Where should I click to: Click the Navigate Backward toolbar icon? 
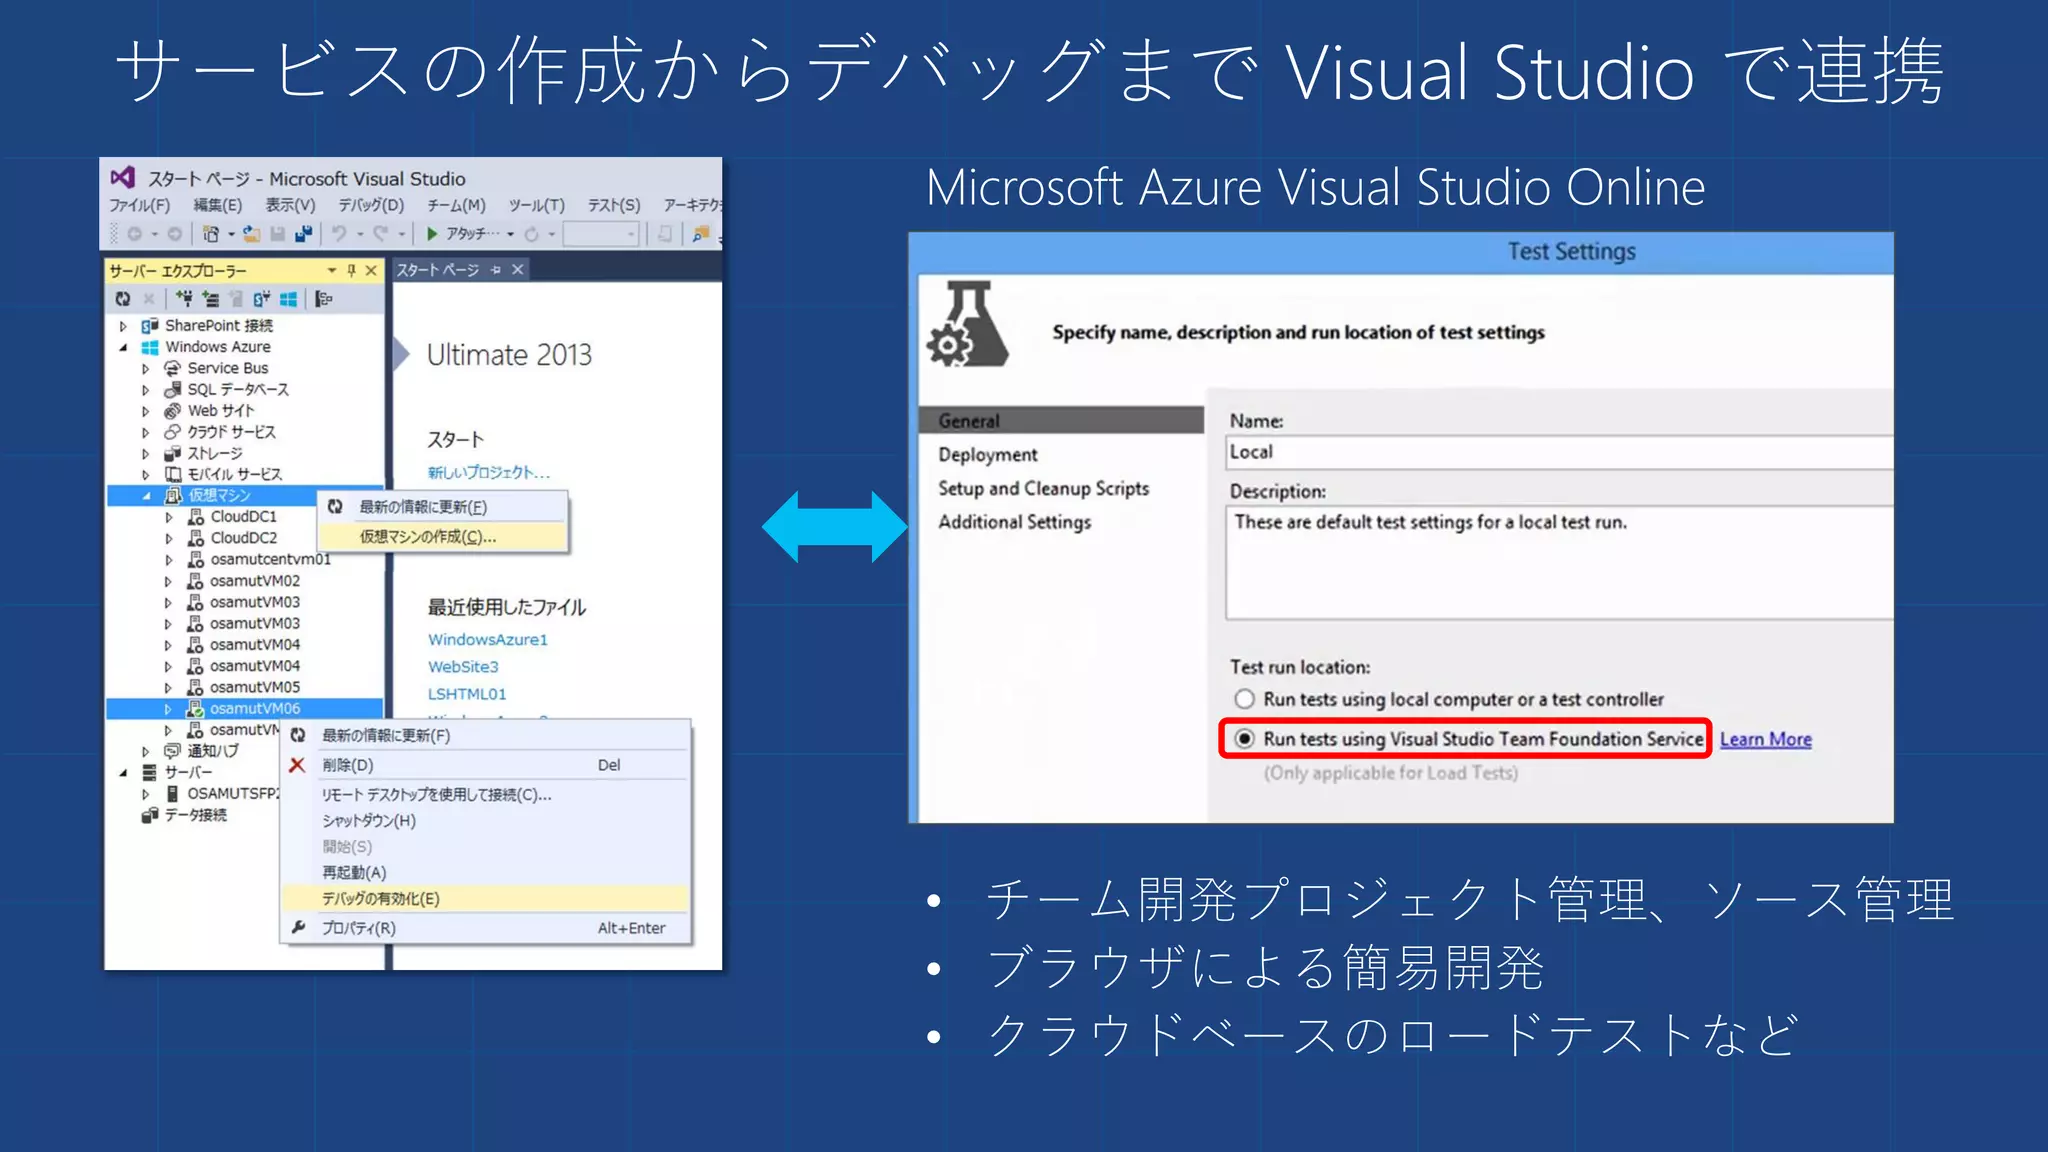[x=134, y=234]
